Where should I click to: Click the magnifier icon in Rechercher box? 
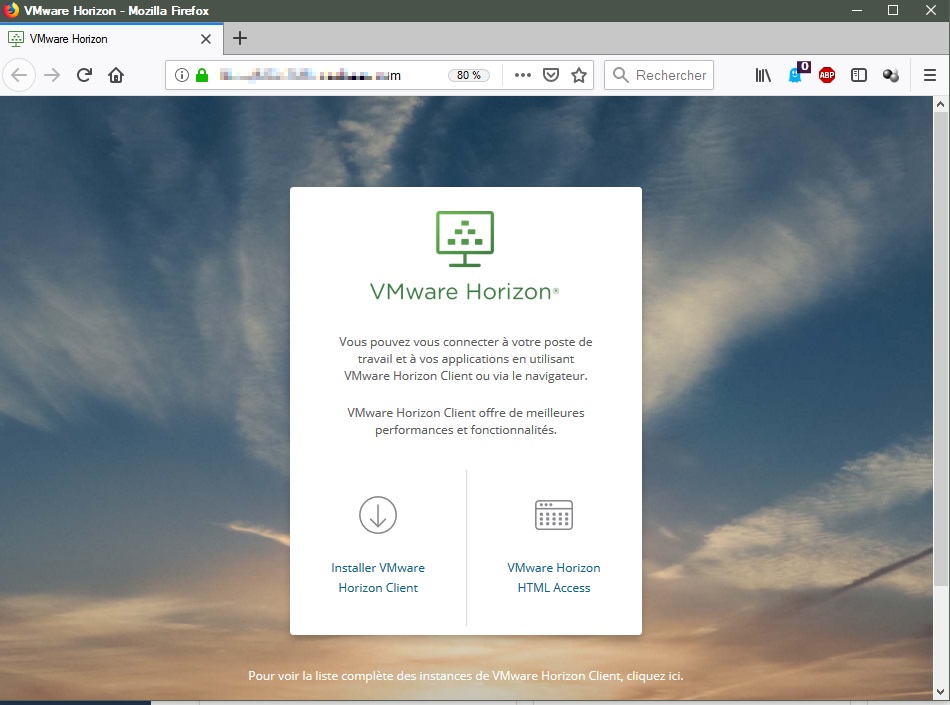click(x=620, y=75)
